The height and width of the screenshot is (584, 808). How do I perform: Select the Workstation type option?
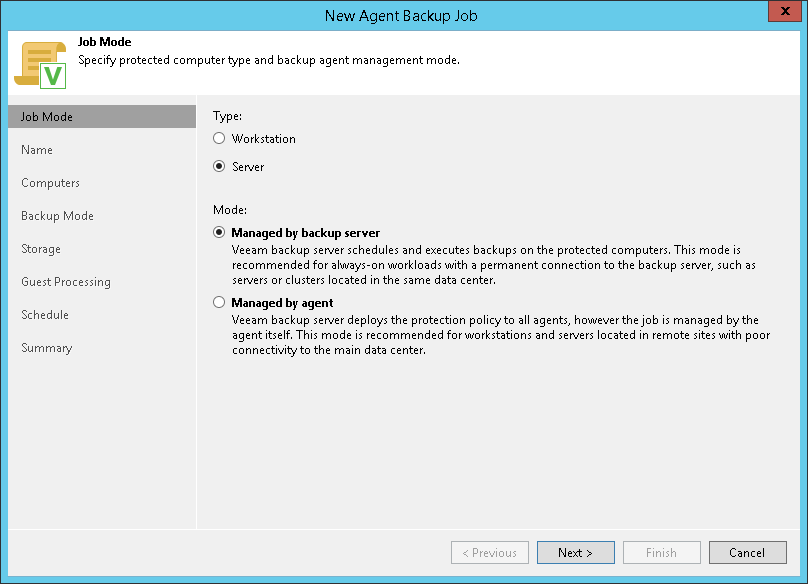[x=219, y=139]
